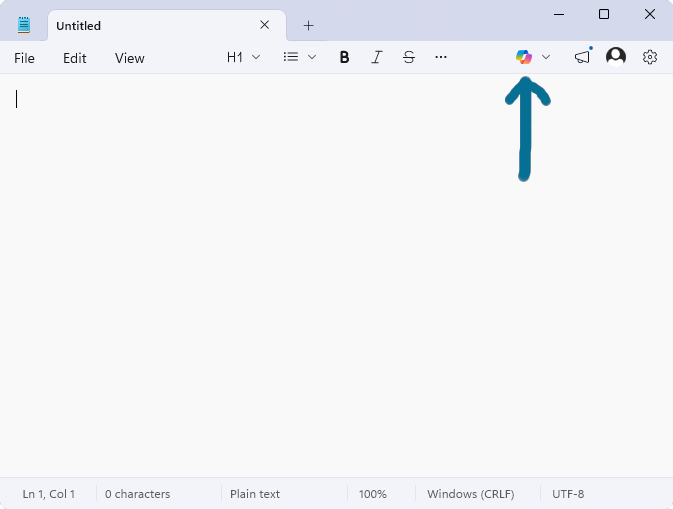Image resolution: width=673 pixels, height=509 pixels.
Task: Open the more formatting options ellipsis
Action: [441, 57]
